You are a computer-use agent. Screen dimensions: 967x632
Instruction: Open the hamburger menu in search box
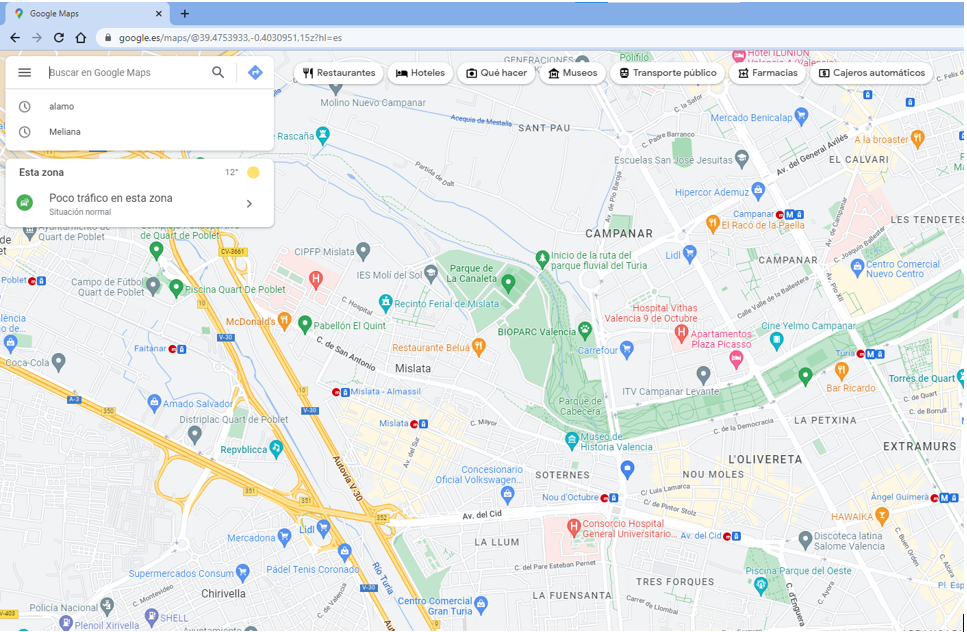[x=25, y=73]
